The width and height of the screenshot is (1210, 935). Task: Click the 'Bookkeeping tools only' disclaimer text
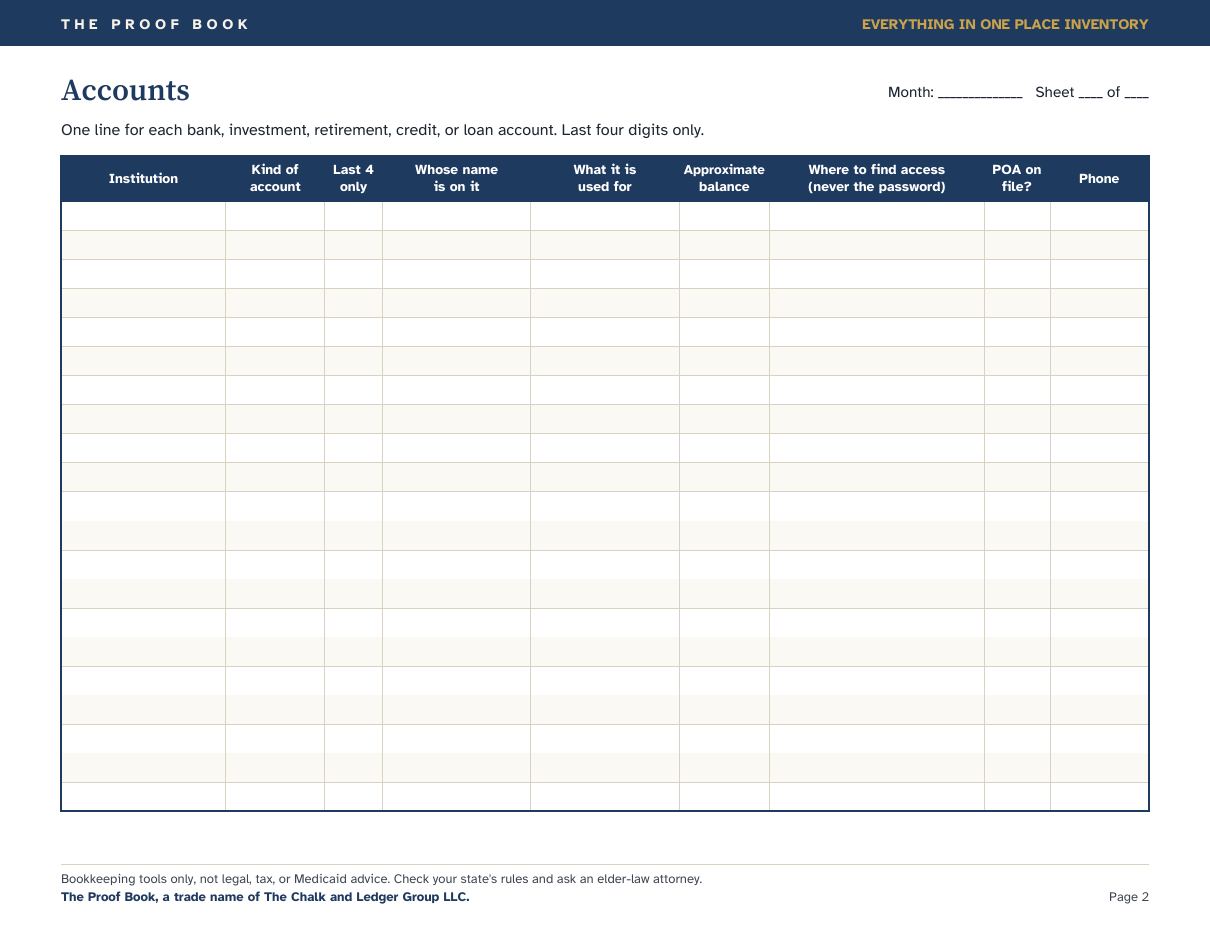click(381, 879)
